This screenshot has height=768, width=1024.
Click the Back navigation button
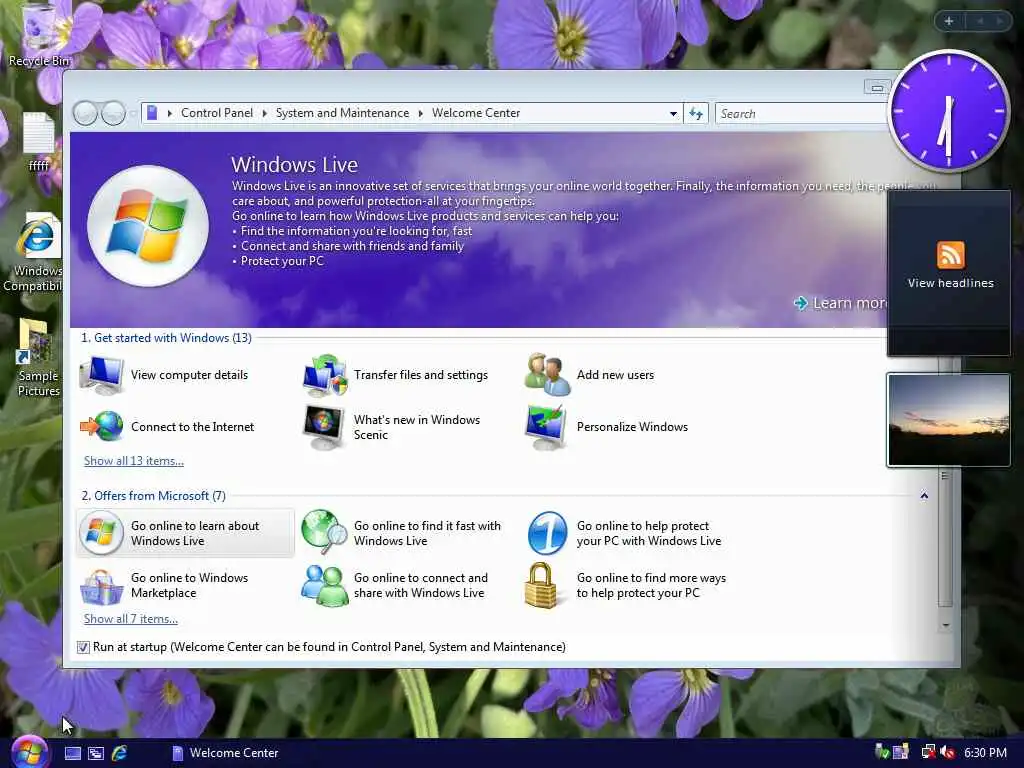85,113
